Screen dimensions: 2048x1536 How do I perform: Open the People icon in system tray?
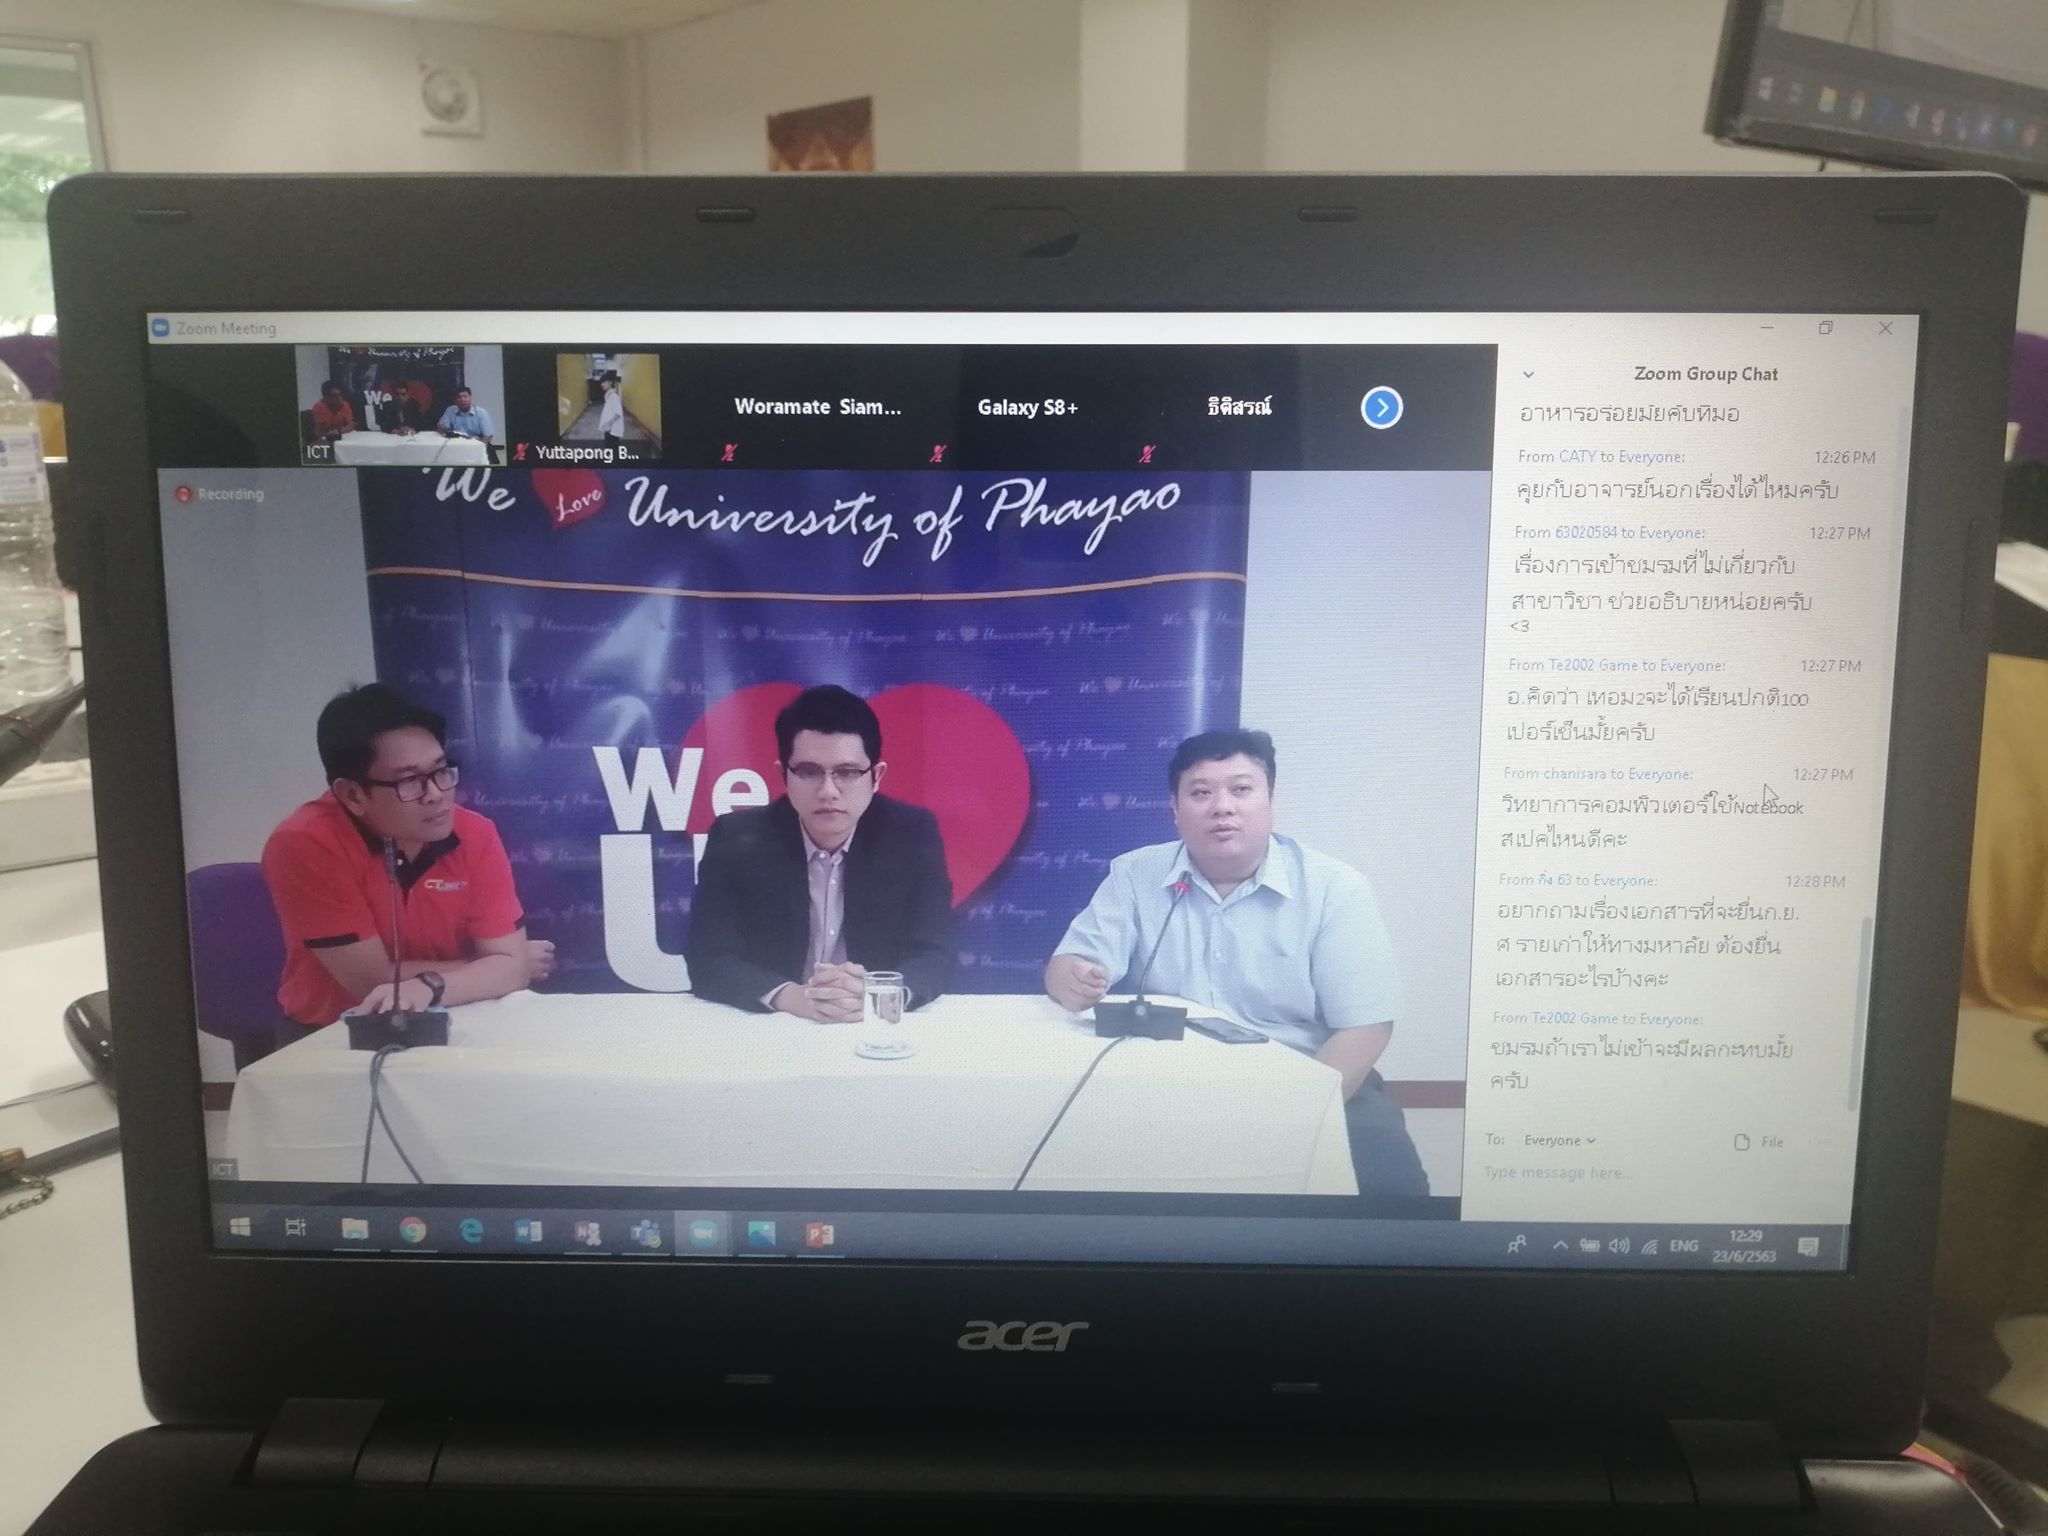(1516, 1244)
